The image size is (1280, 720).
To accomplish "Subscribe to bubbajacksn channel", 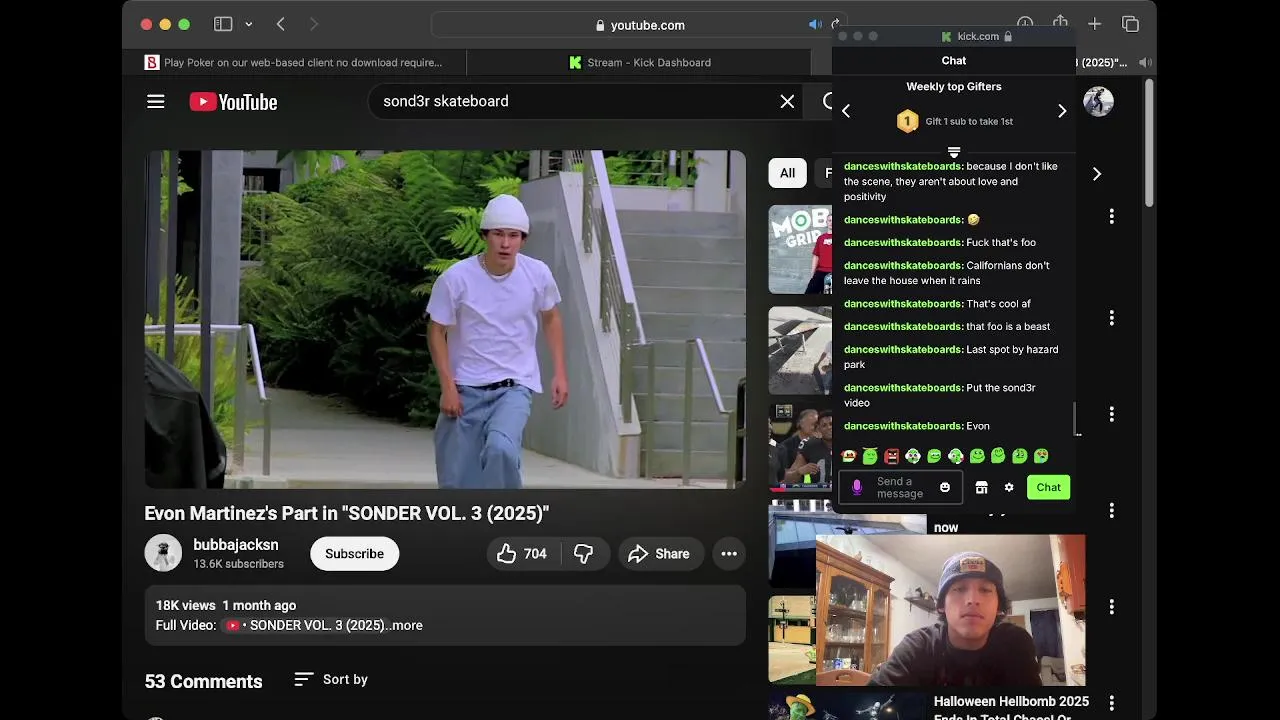I will (x=354, y=554).
